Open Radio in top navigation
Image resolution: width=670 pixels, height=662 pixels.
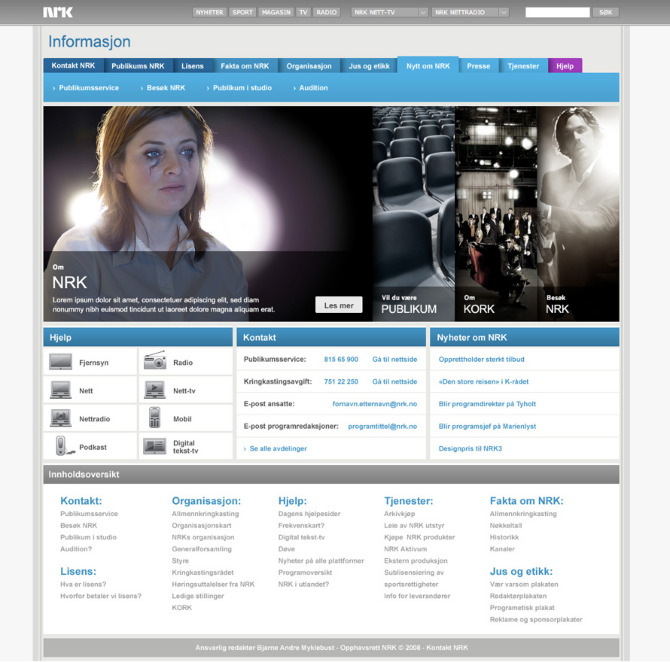[326, 12]
